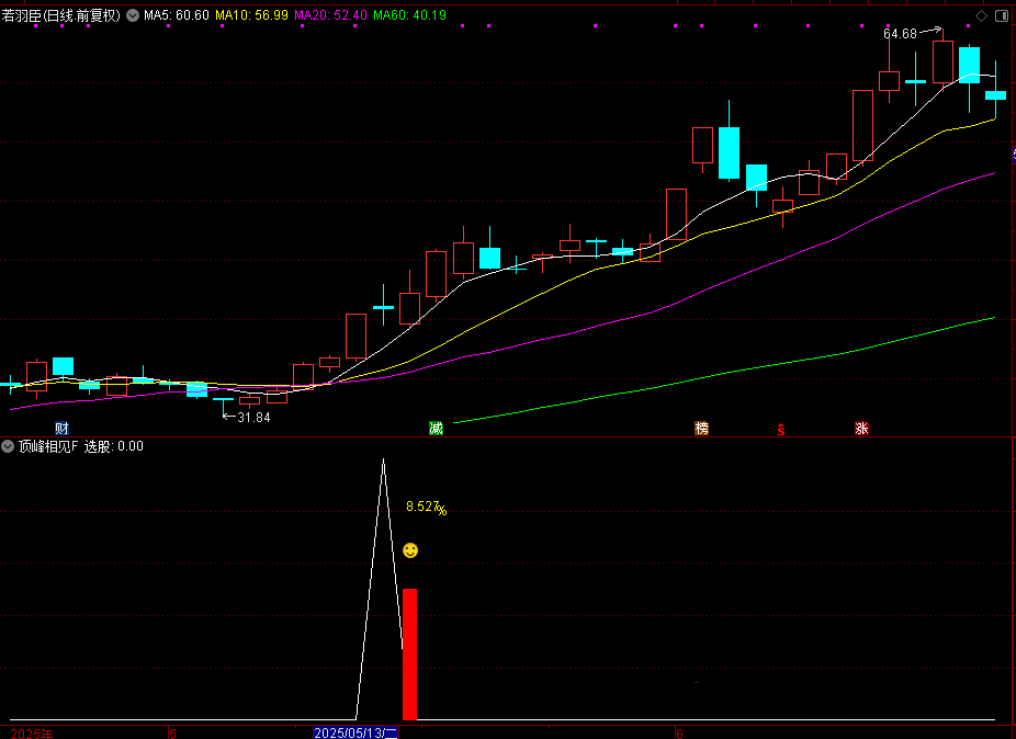Image resolution: width=1016 pixels, height=739 pixels.
Task: Click the red 涨 limit-up marker
Action: 861,428
